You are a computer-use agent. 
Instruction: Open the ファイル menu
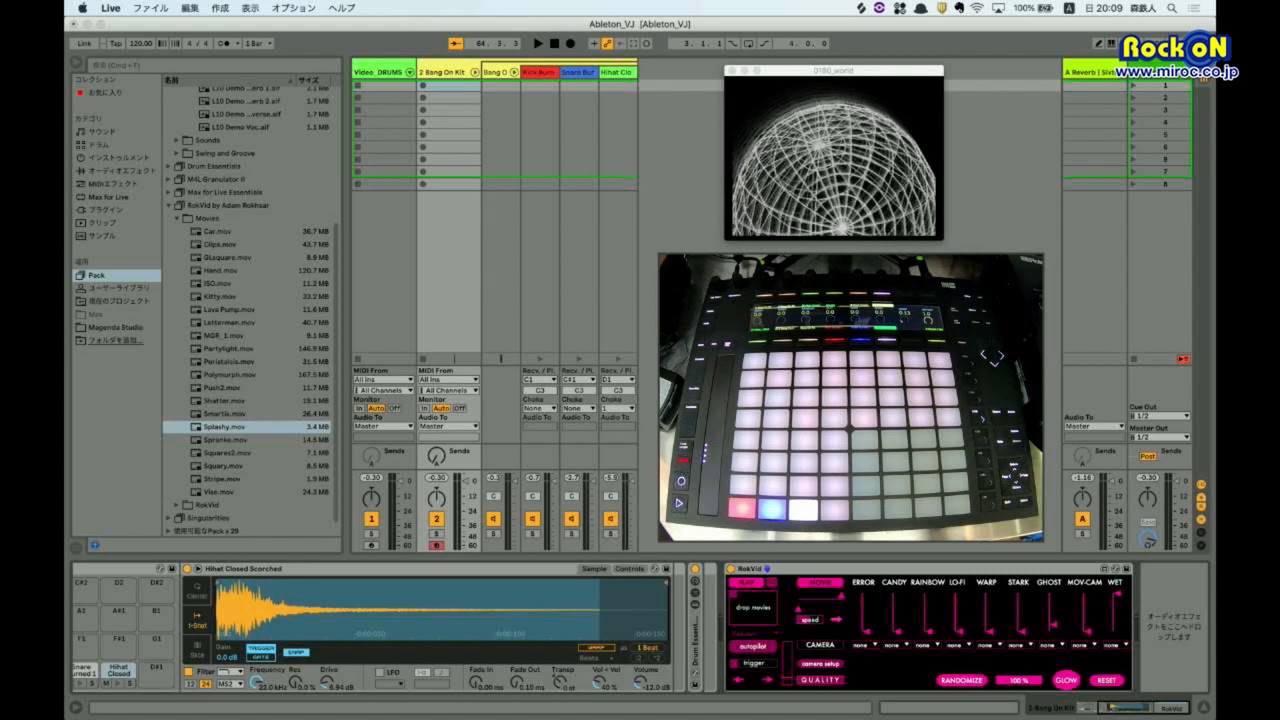(151, 8)
